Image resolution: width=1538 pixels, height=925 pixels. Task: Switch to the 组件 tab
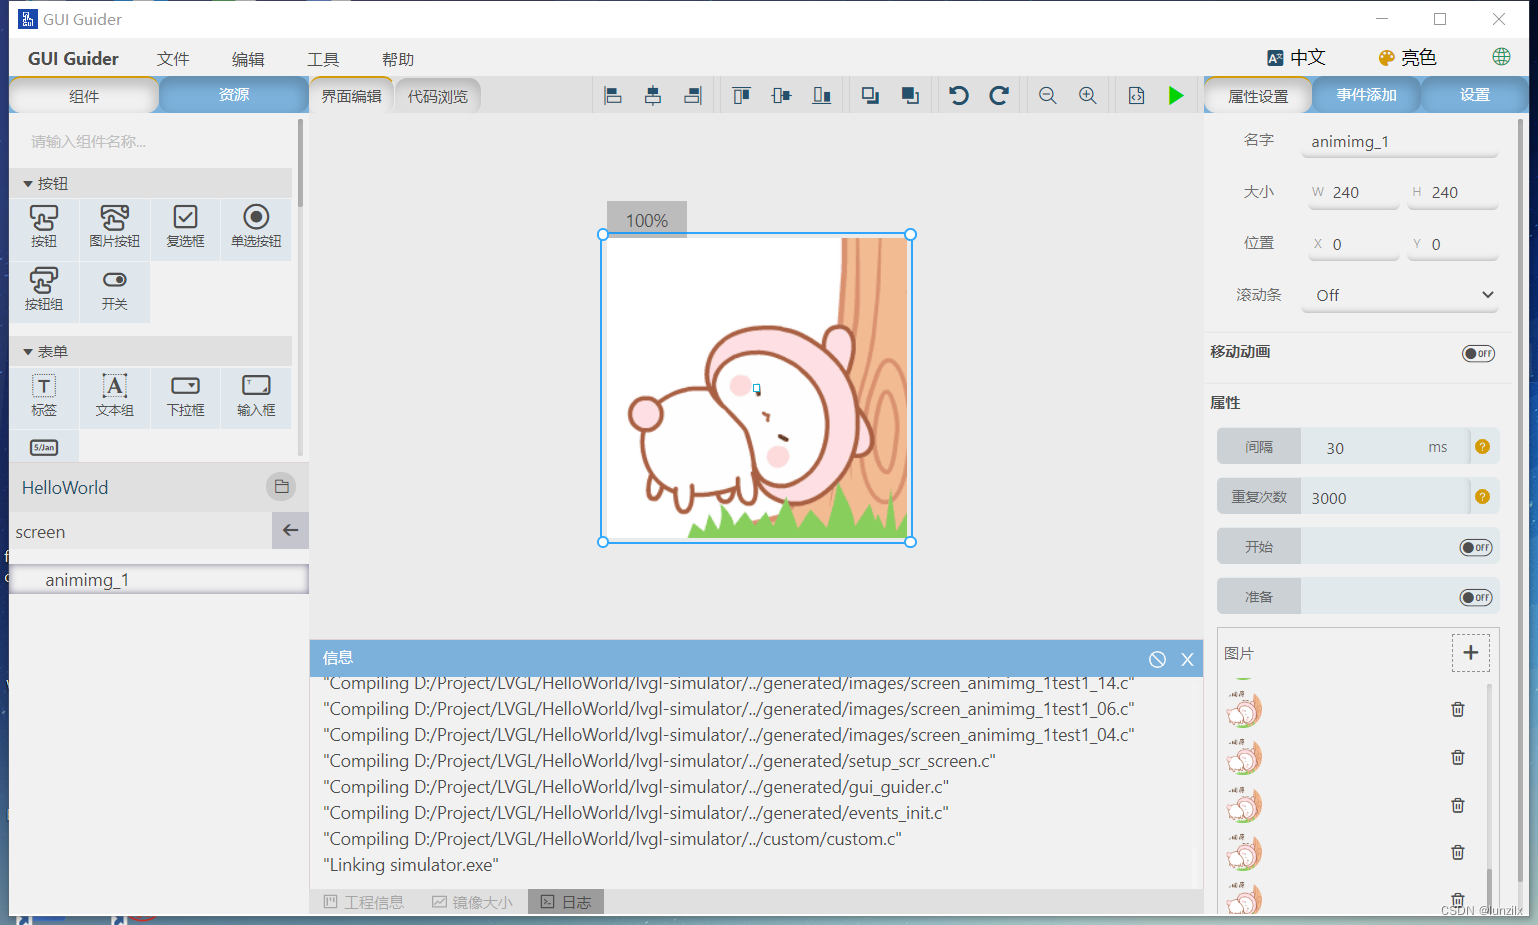pos(84,96)
